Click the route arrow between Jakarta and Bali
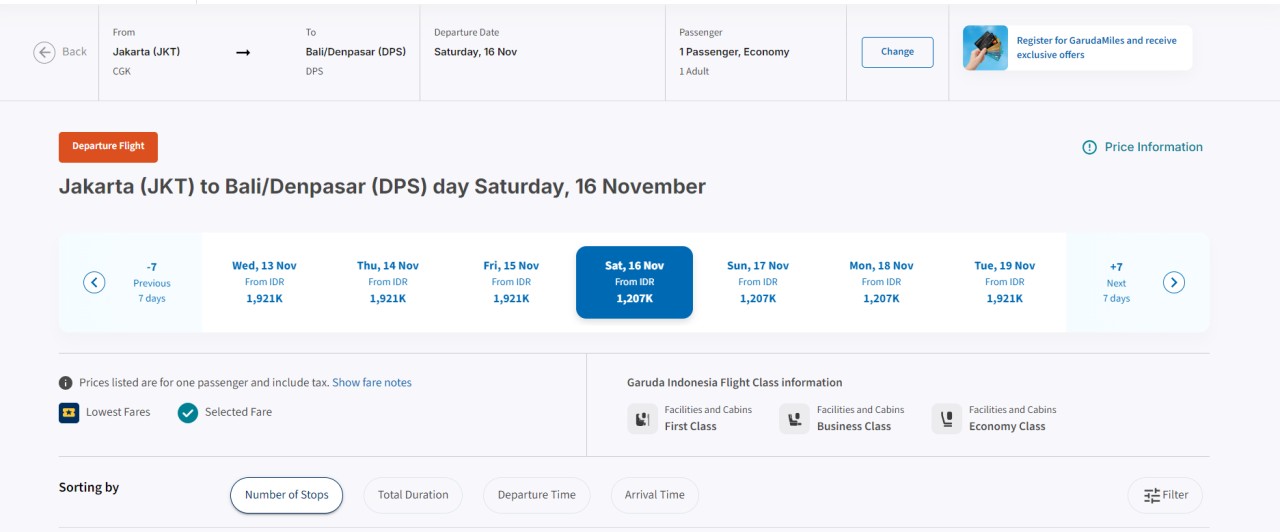Image resolution: width=1280 pixels, height=532 pixels. 243,52
